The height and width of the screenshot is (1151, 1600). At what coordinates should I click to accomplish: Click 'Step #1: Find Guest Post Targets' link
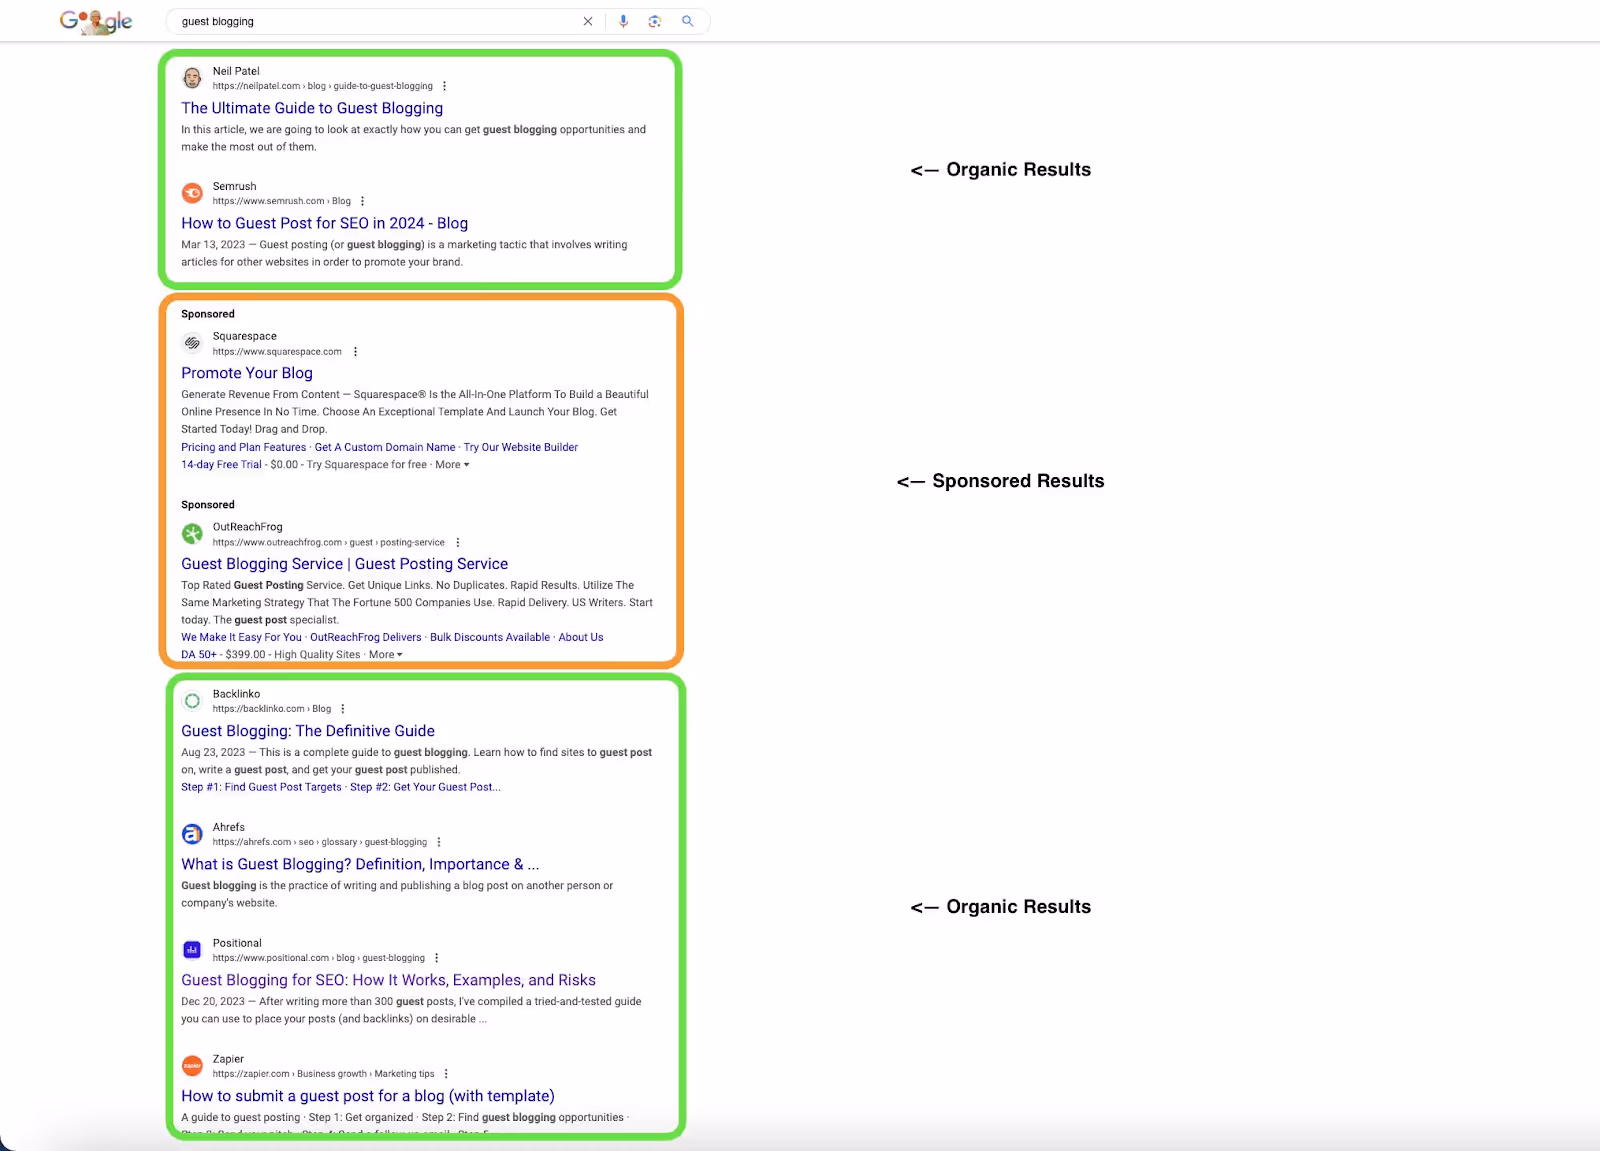[261, 787]
